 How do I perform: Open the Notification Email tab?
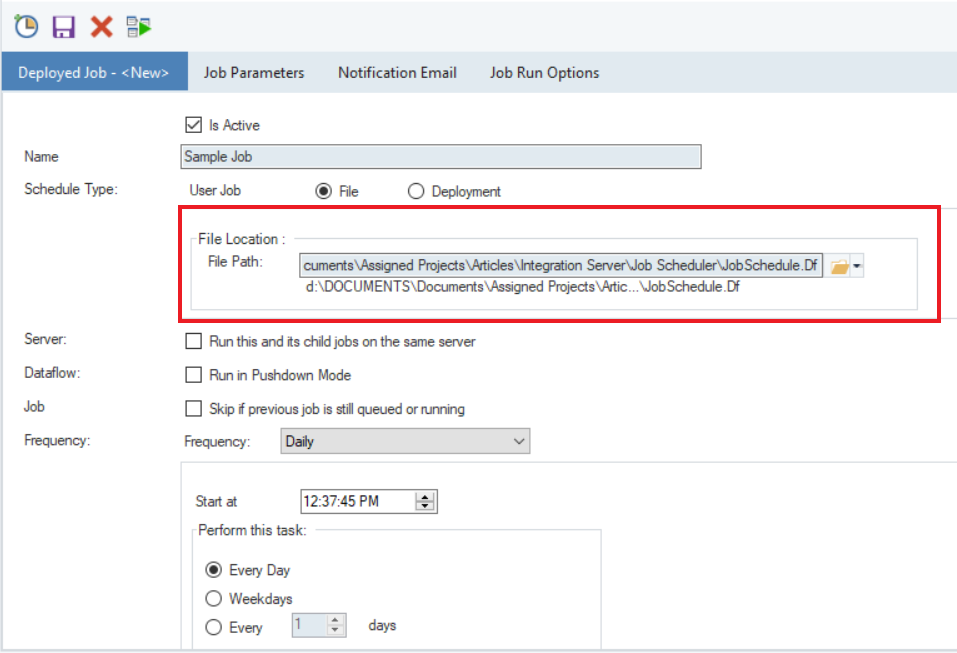397,73
